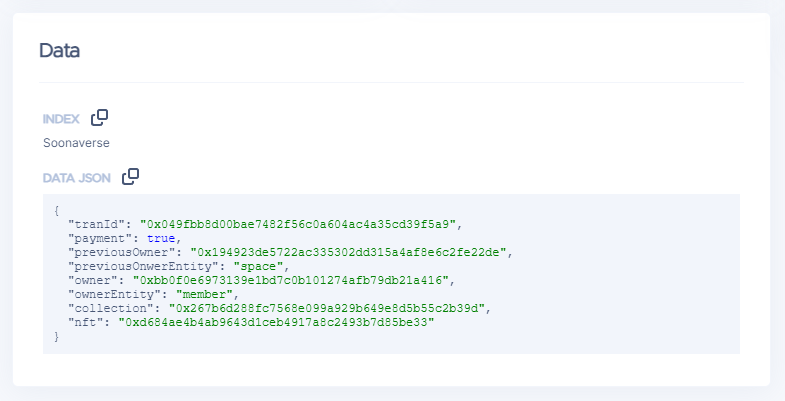The width and height of the screenshot is (785, 401).
Task: Click the copy icon beside DATA JSON
Action: [130, 177]
